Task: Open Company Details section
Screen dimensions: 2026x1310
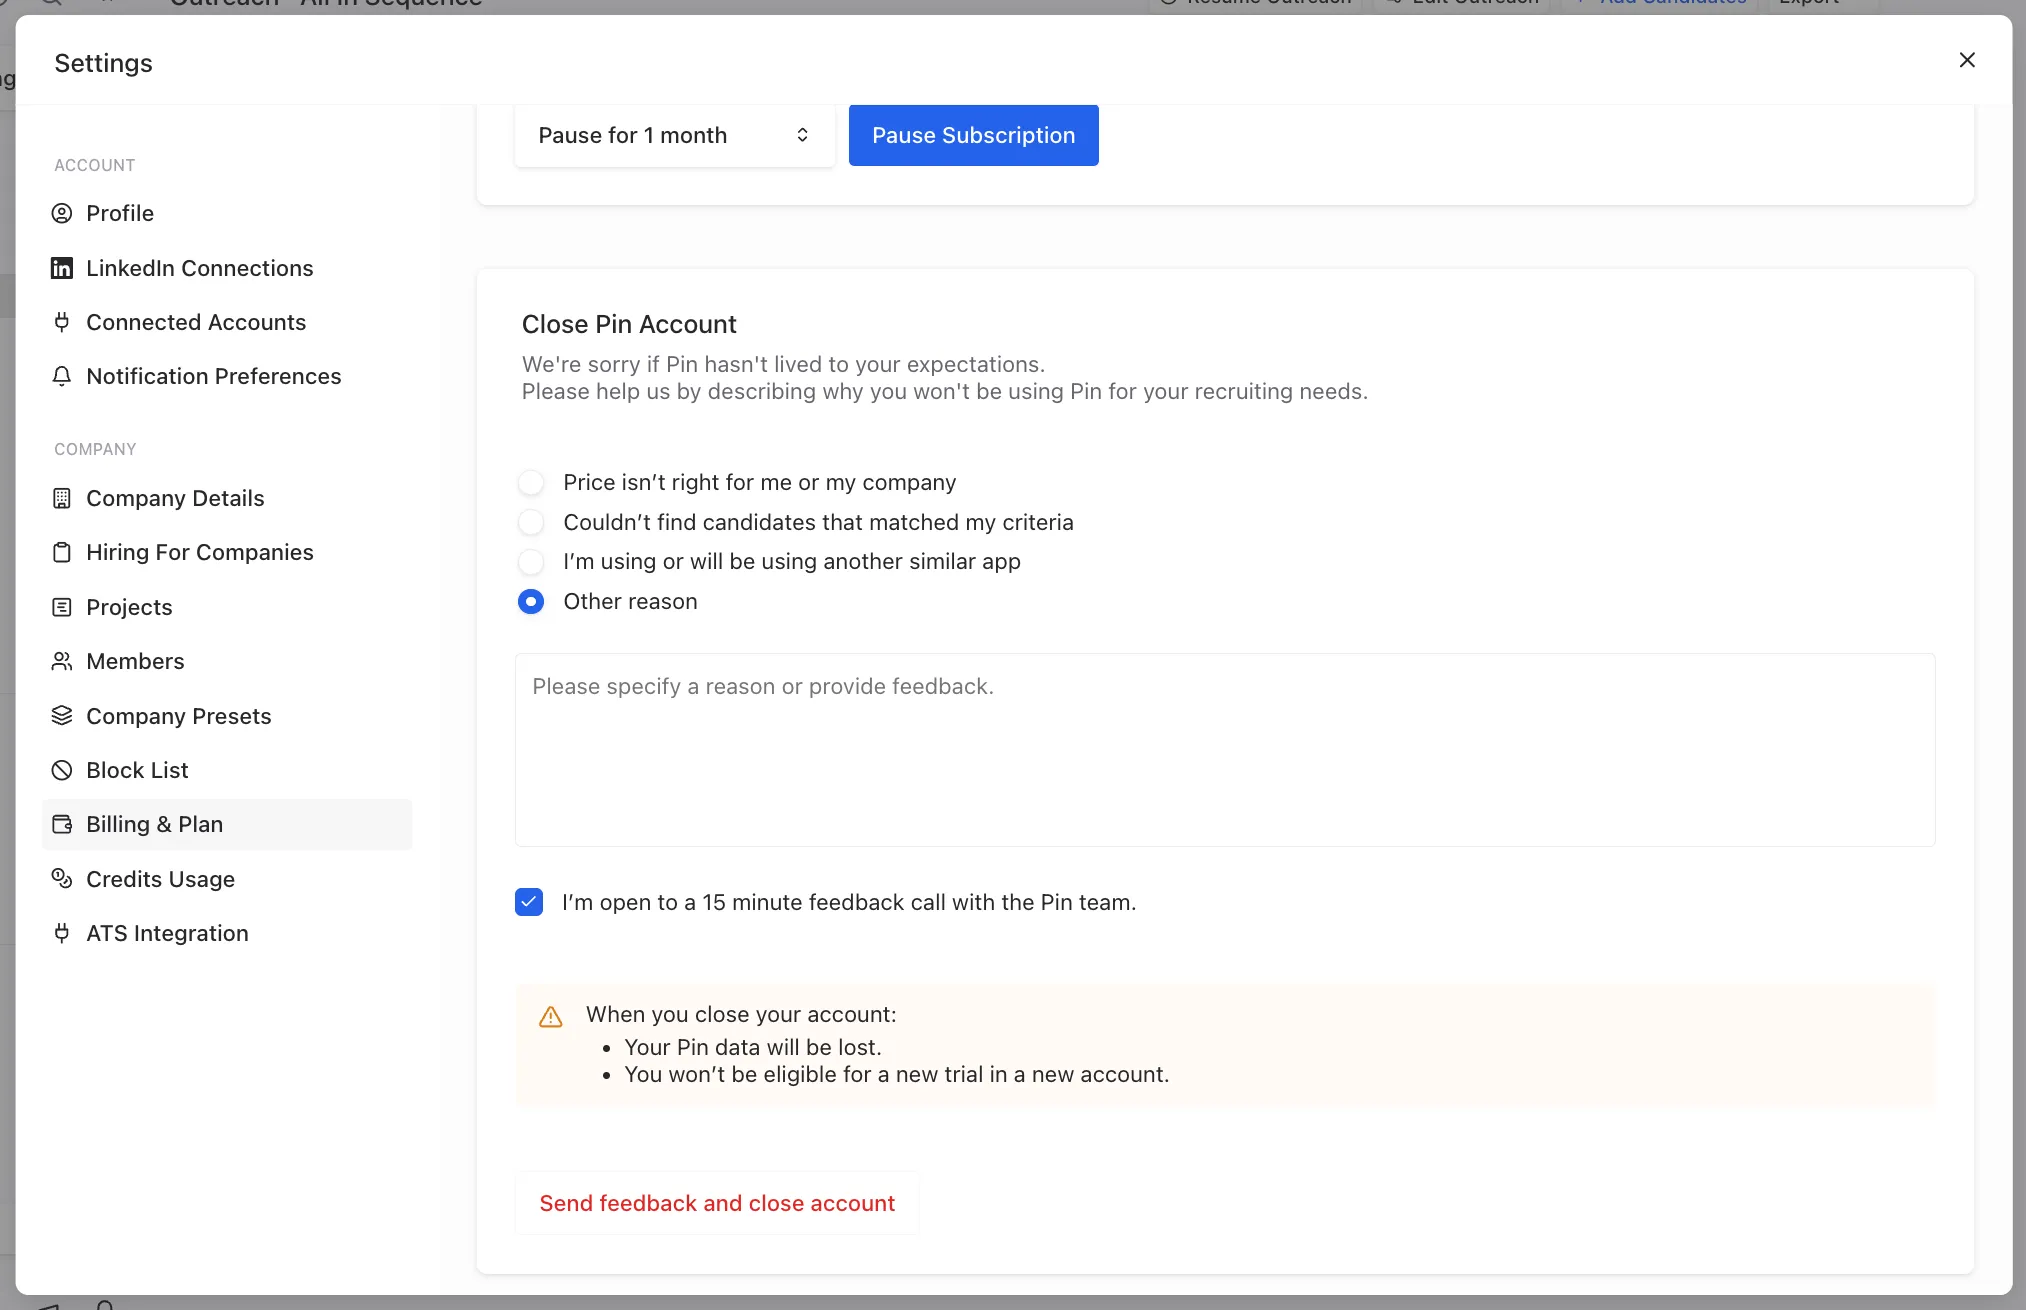Action: click(x=227, y=498)
